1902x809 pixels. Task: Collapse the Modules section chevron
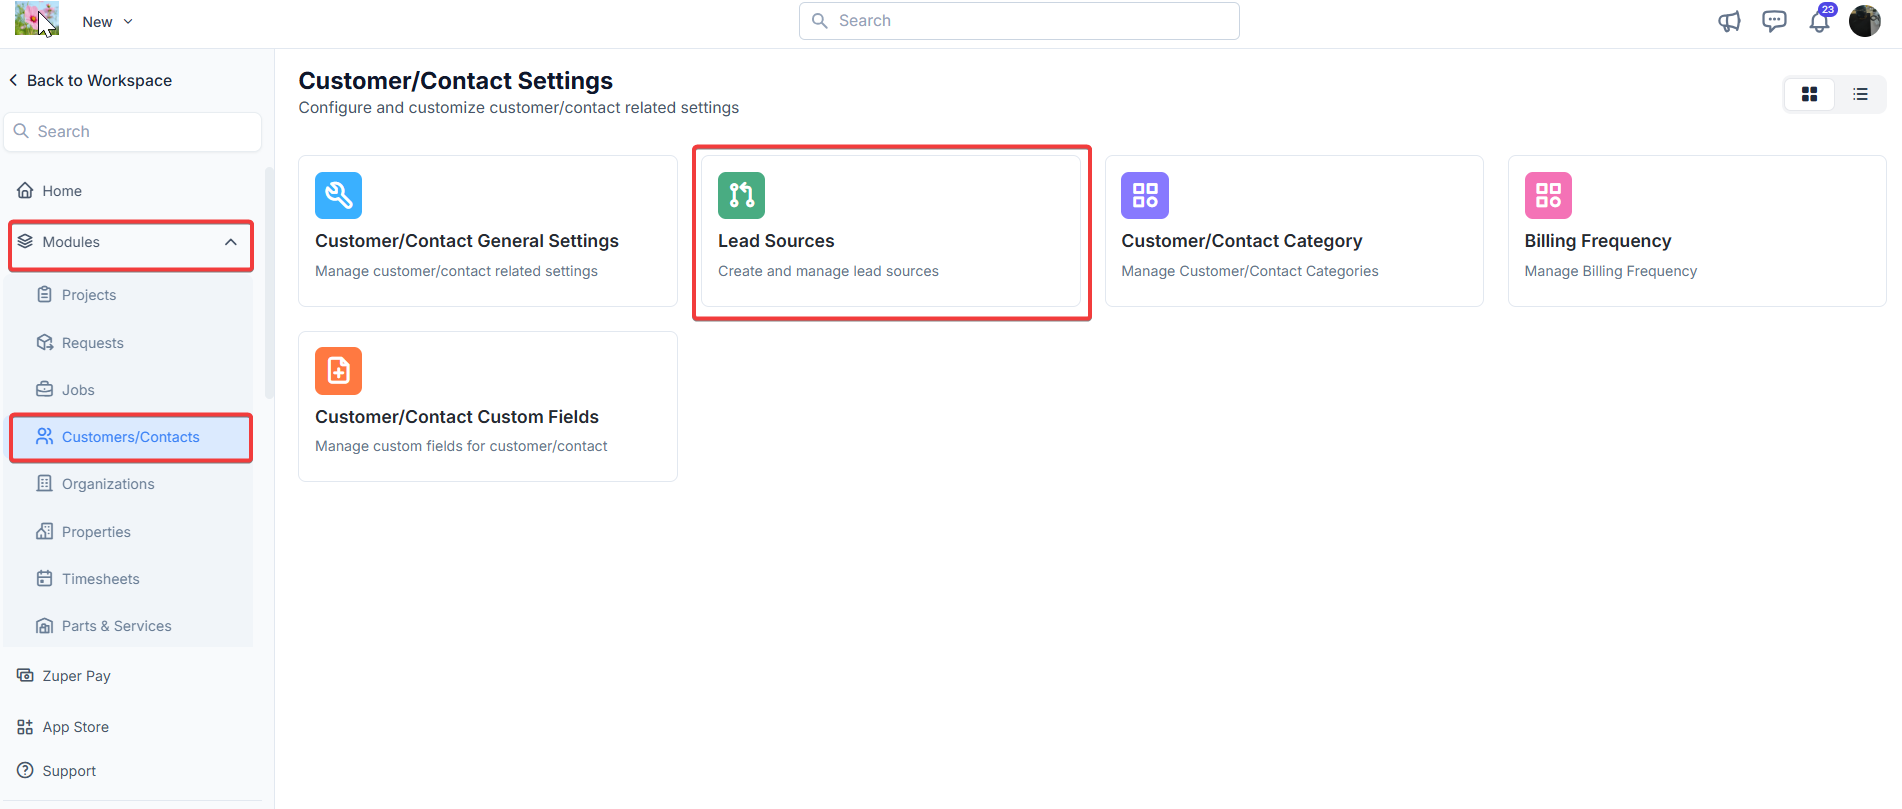[x=231, y=242]
